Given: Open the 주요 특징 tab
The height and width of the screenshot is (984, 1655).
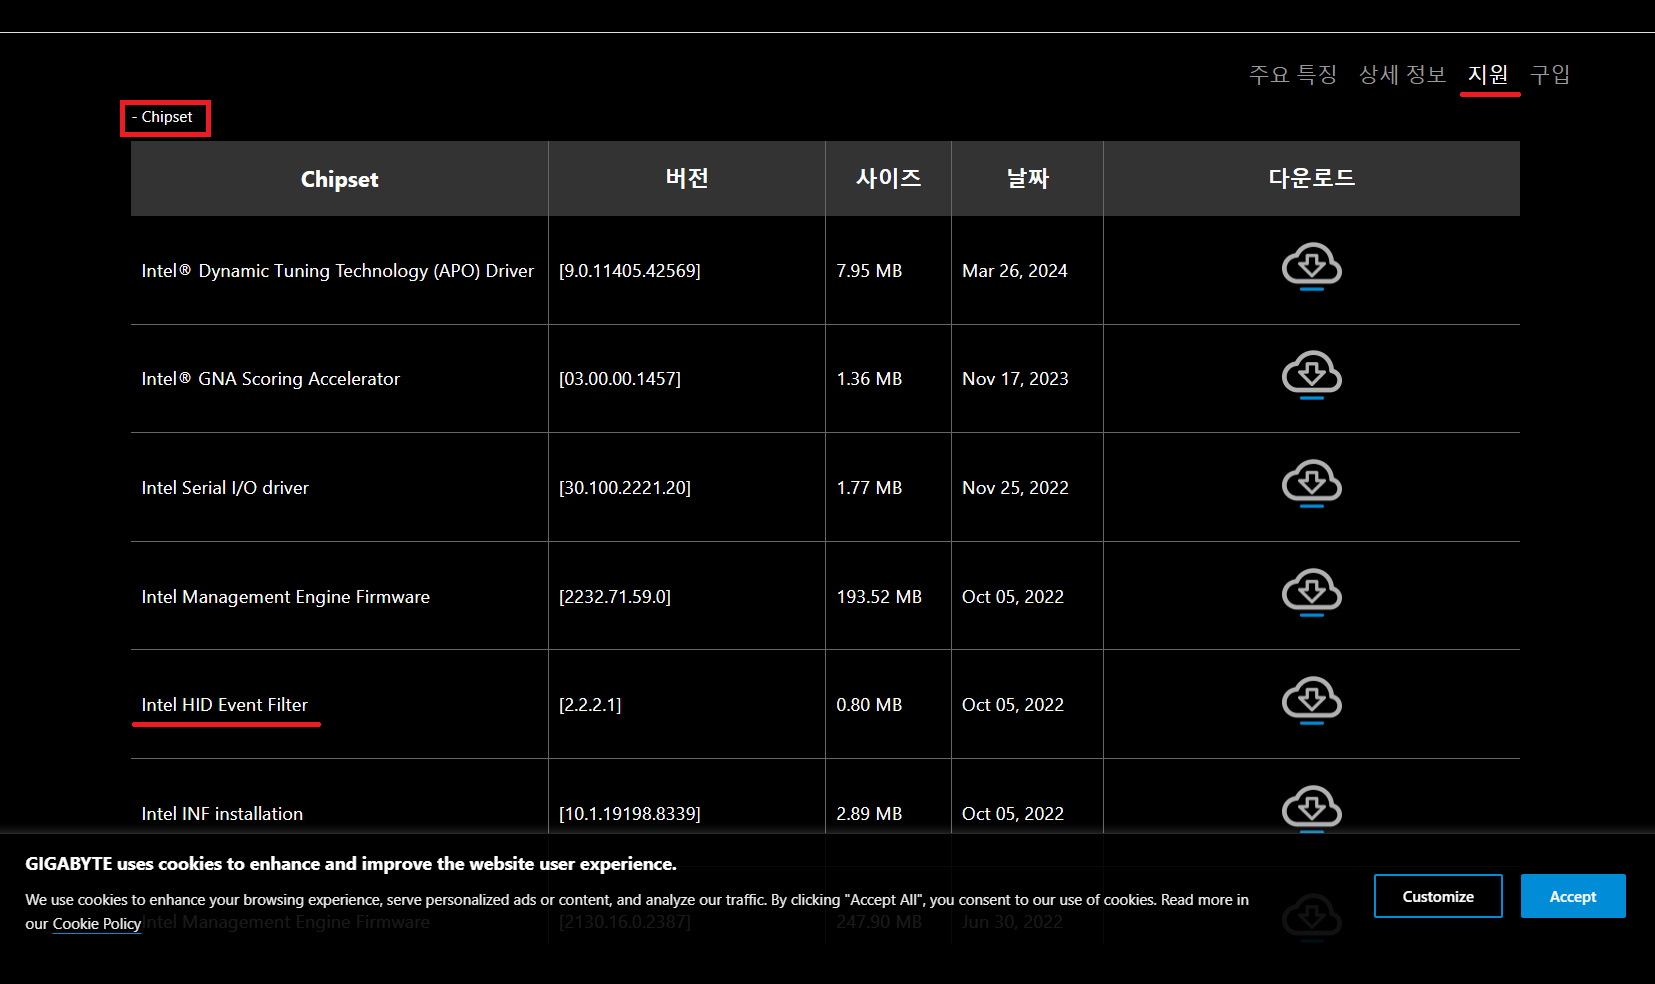Looking at the screenshot, I should click(x=1292, y=74).
